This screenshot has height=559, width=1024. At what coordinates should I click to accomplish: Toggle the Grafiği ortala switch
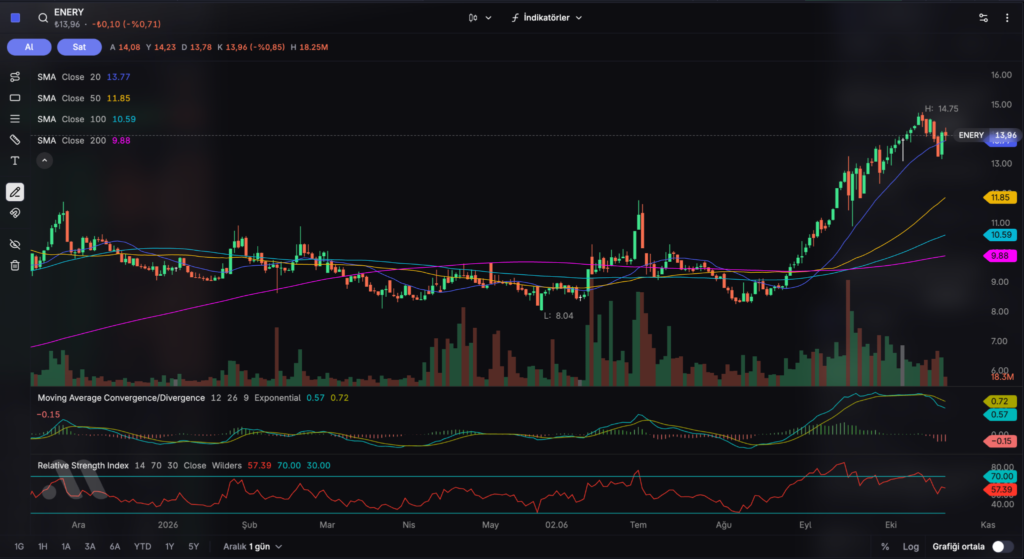pos(1002,547)
